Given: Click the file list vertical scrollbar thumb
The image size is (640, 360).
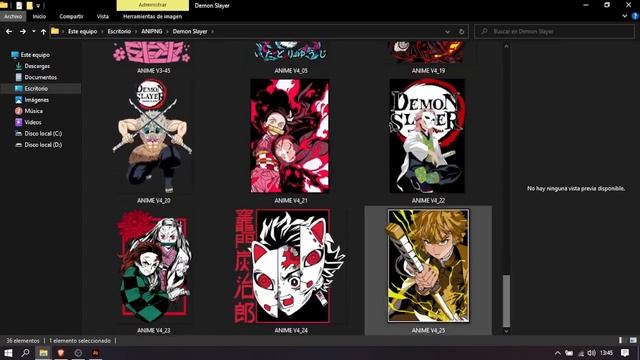Looking at the screenshot, I should (506, 301).
